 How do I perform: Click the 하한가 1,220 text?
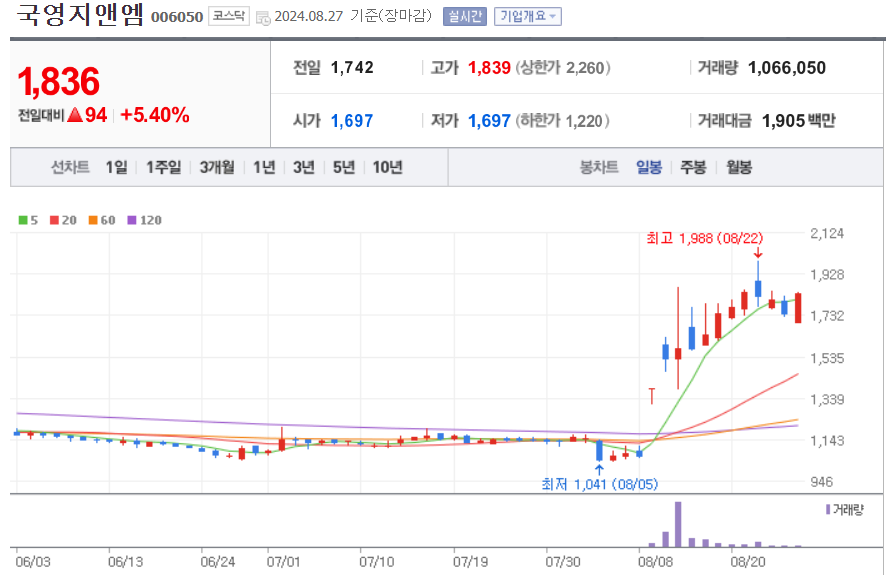(x=563, y=121)
